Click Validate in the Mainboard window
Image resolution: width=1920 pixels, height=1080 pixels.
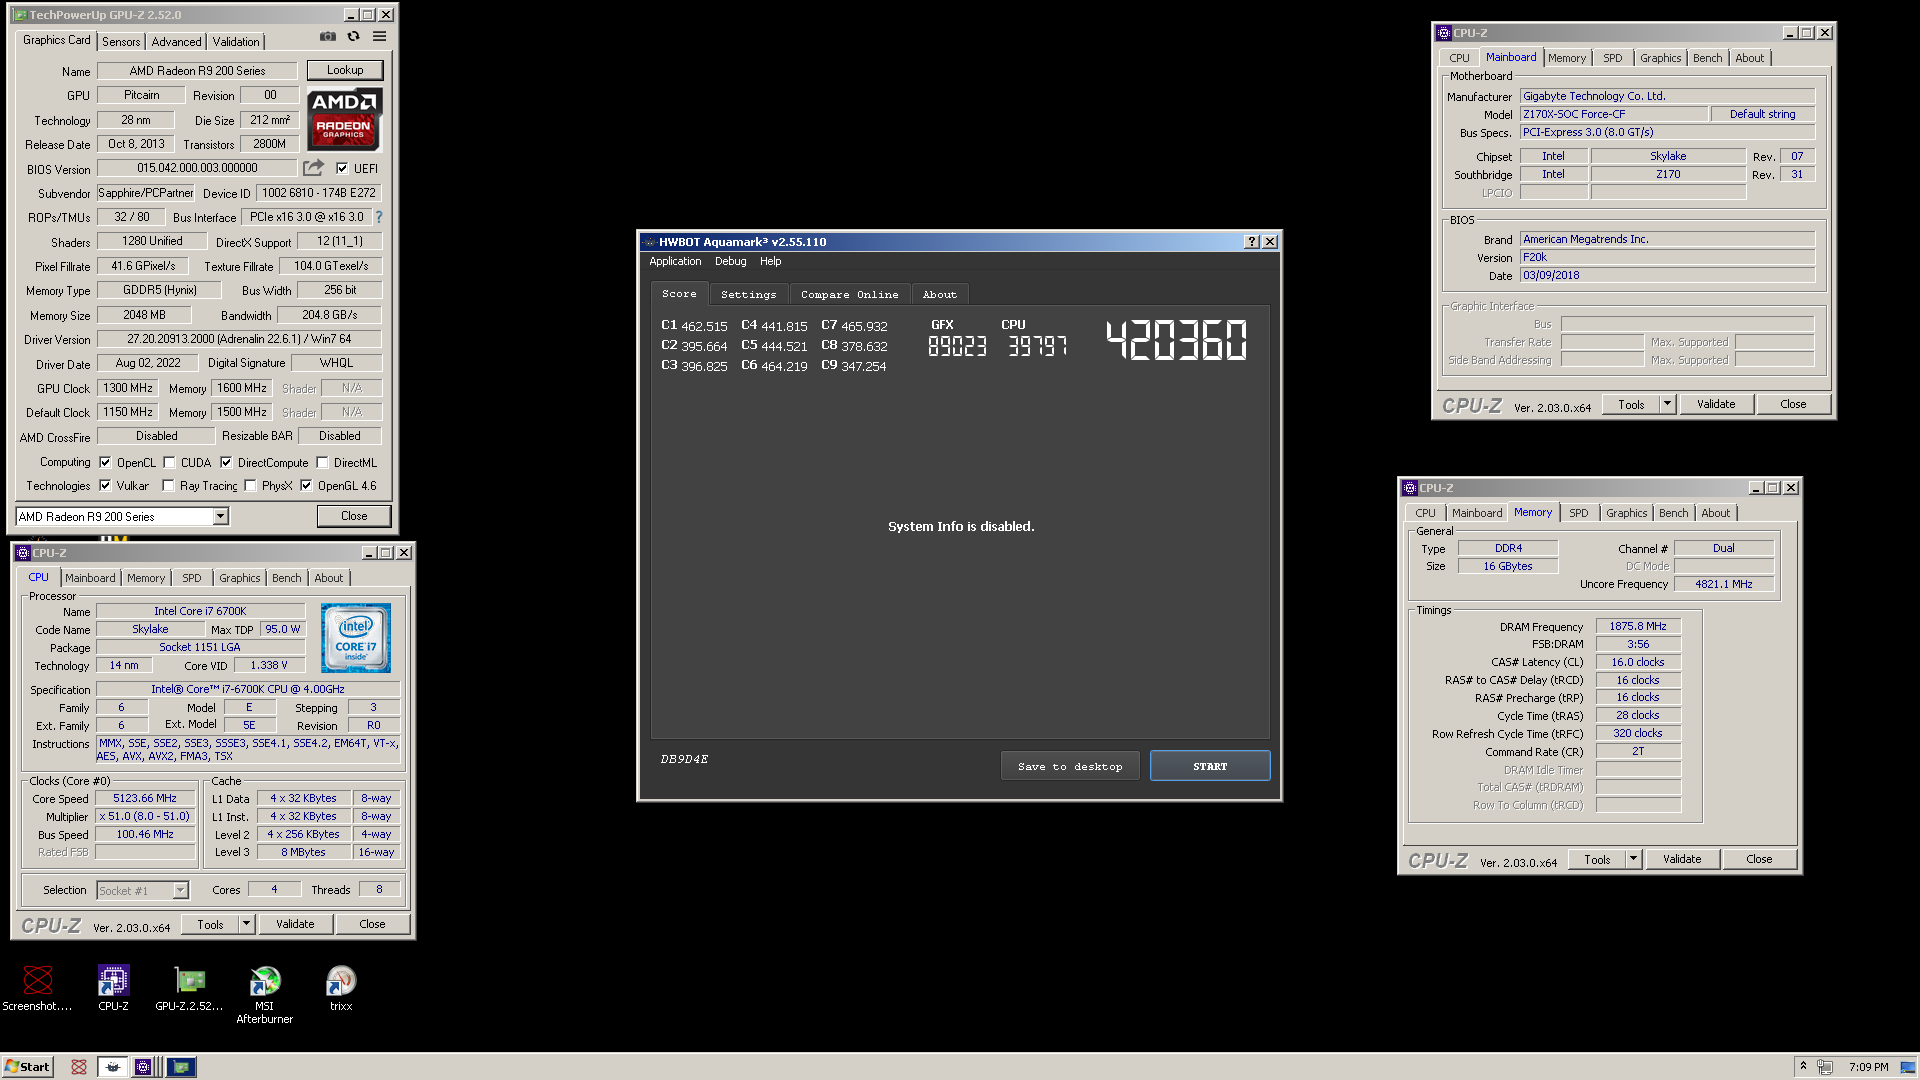[1716, 404]
